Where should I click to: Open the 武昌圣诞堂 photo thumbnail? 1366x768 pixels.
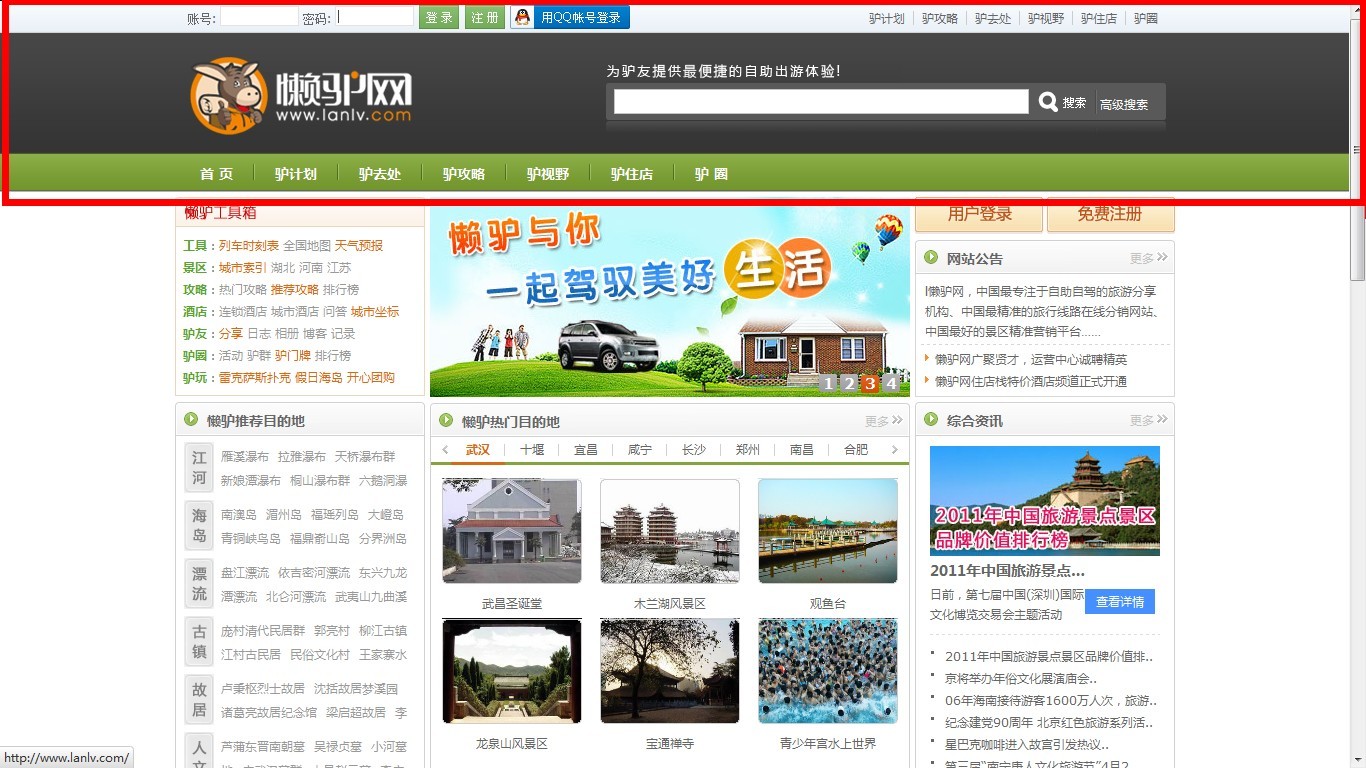512,531
